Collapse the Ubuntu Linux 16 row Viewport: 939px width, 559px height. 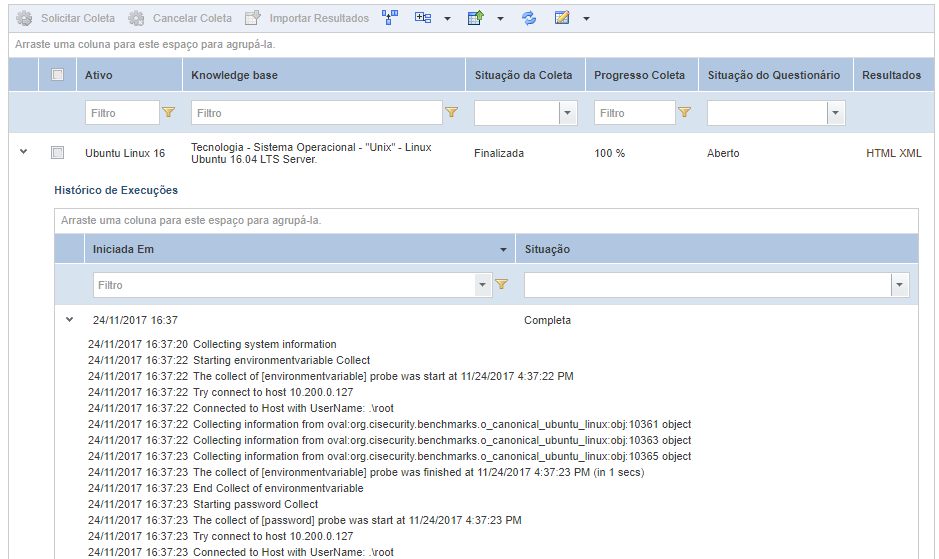[x=23, y=152]
